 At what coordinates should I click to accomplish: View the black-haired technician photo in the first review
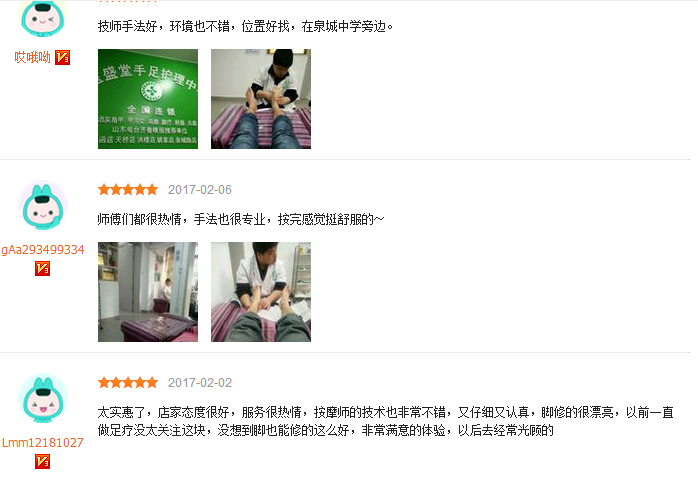[x=261, y=99]
